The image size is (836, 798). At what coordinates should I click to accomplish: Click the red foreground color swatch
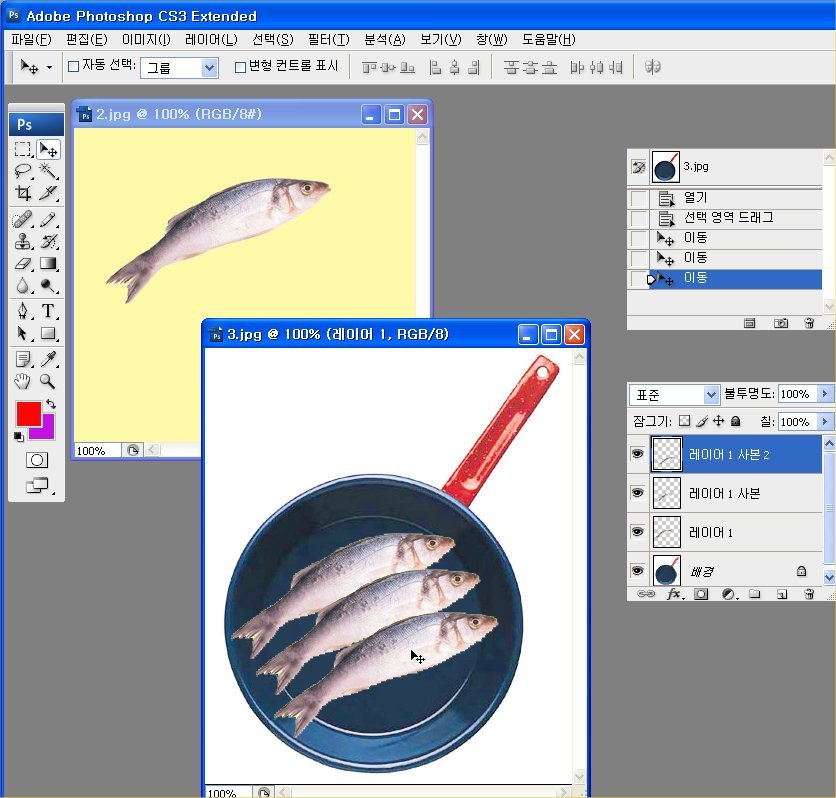tap(27, 413)
